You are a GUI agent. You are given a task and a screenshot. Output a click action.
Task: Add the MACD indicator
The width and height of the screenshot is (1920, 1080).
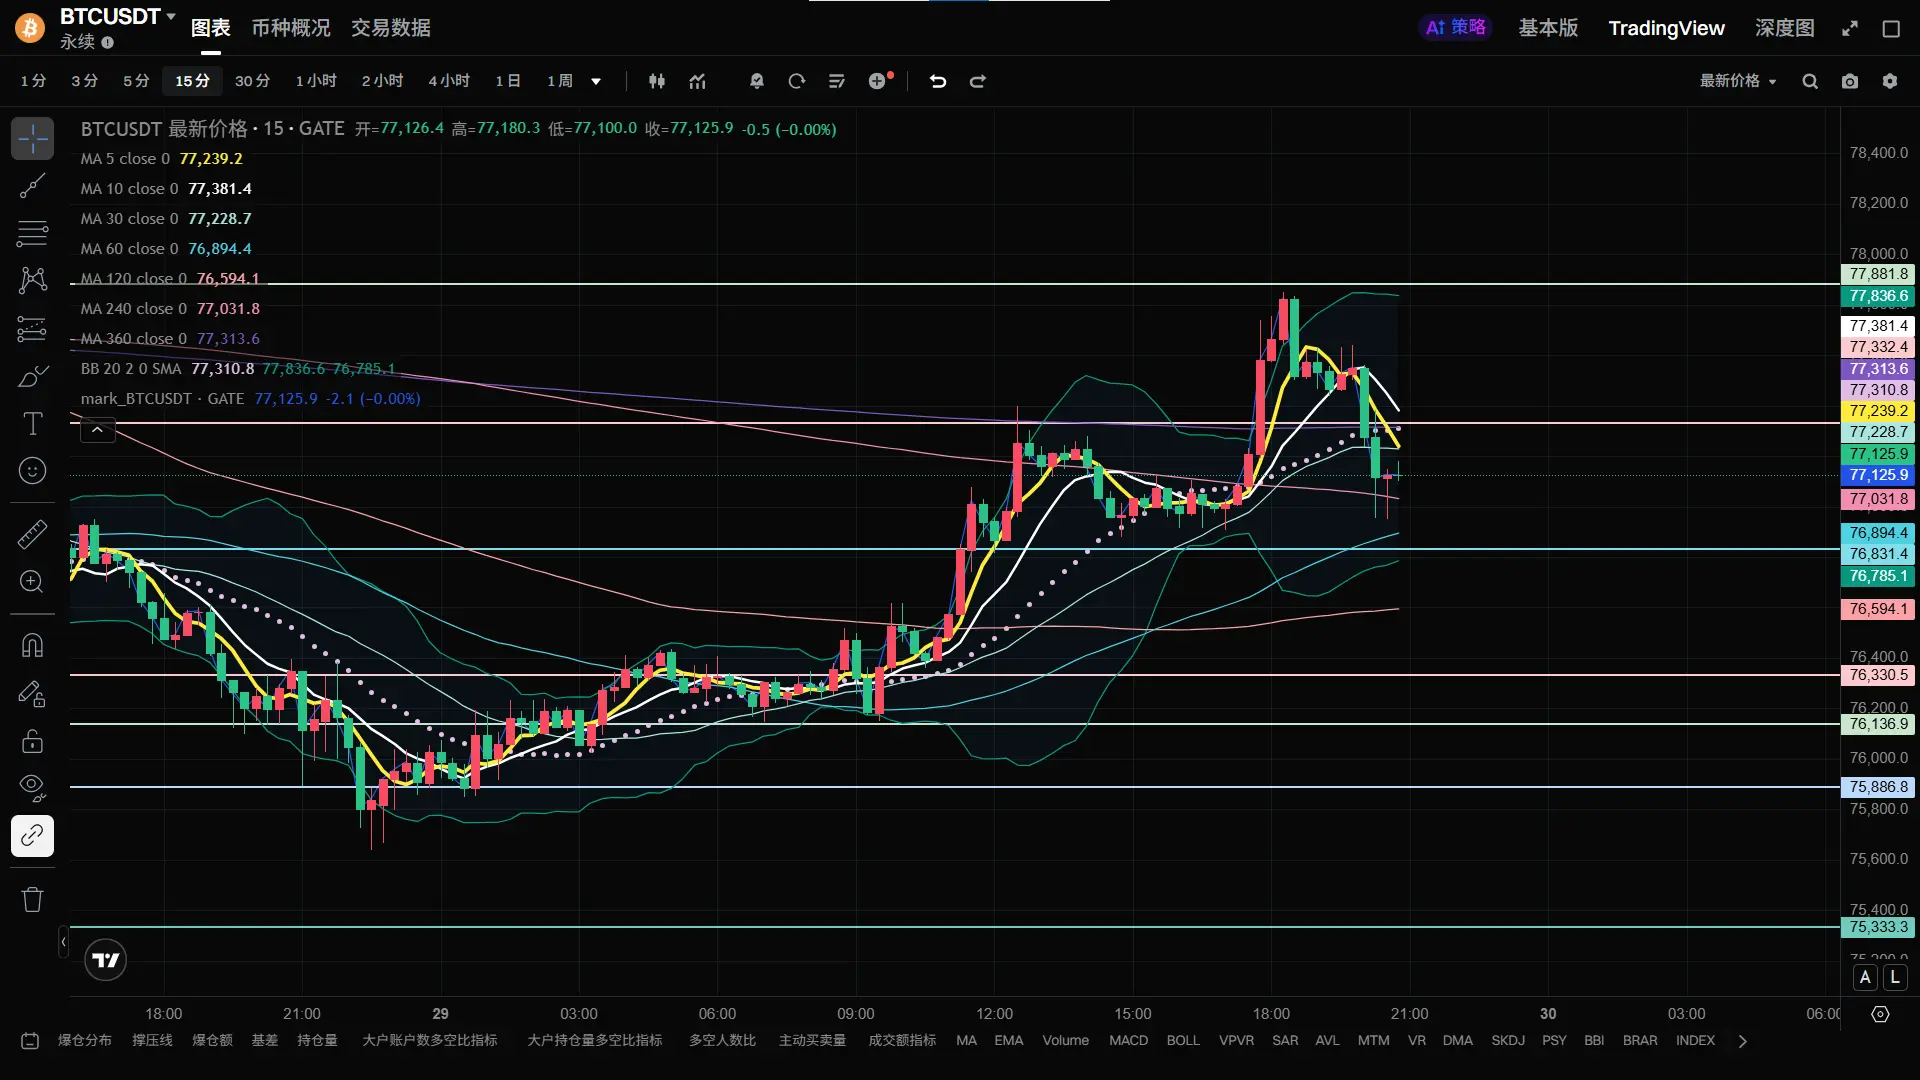[1128, 1040]
